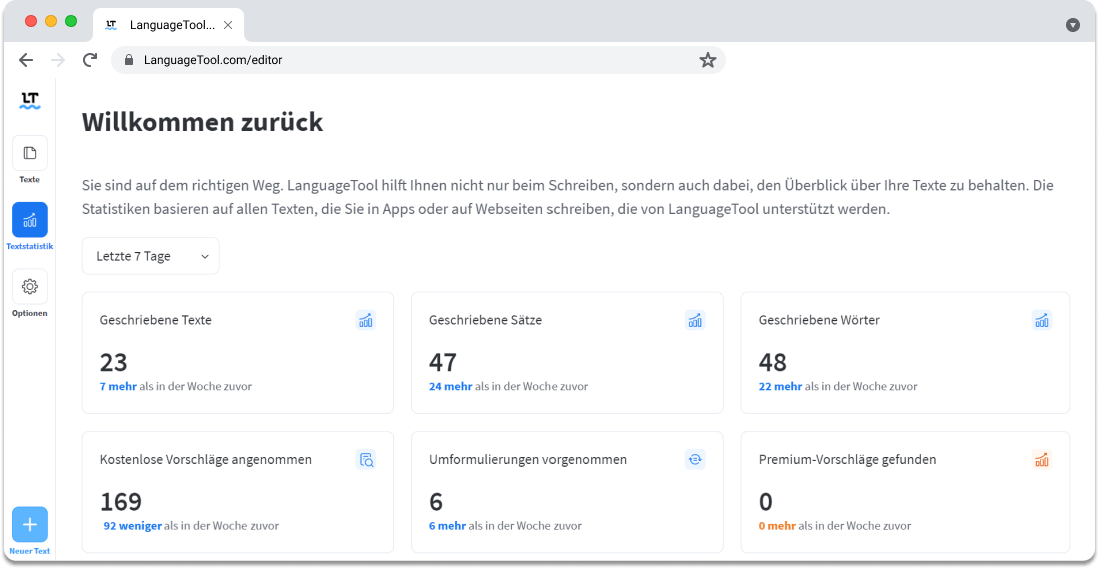Open the Texte documents icon

(29, 153)
